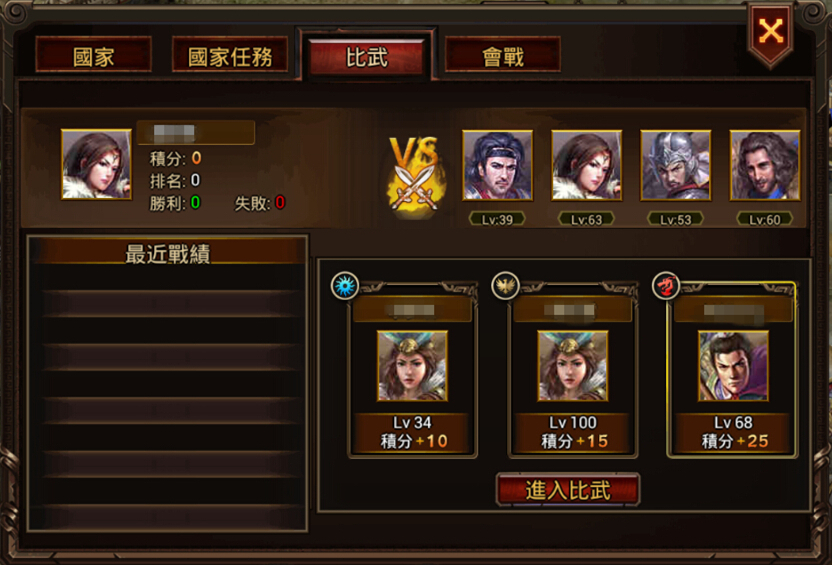
Task: Open the 國家任務 tab
Action: coord(230,55)
